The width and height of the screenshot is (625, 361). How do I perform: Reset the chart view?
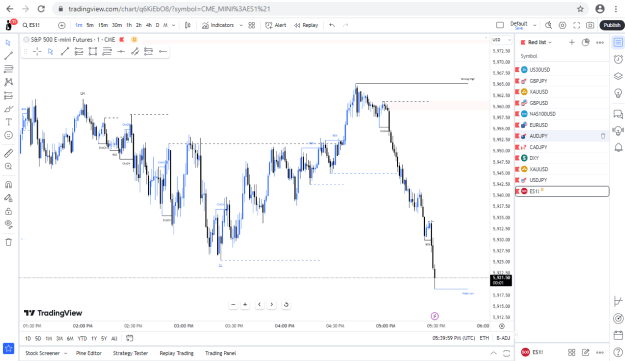(286, 305)
